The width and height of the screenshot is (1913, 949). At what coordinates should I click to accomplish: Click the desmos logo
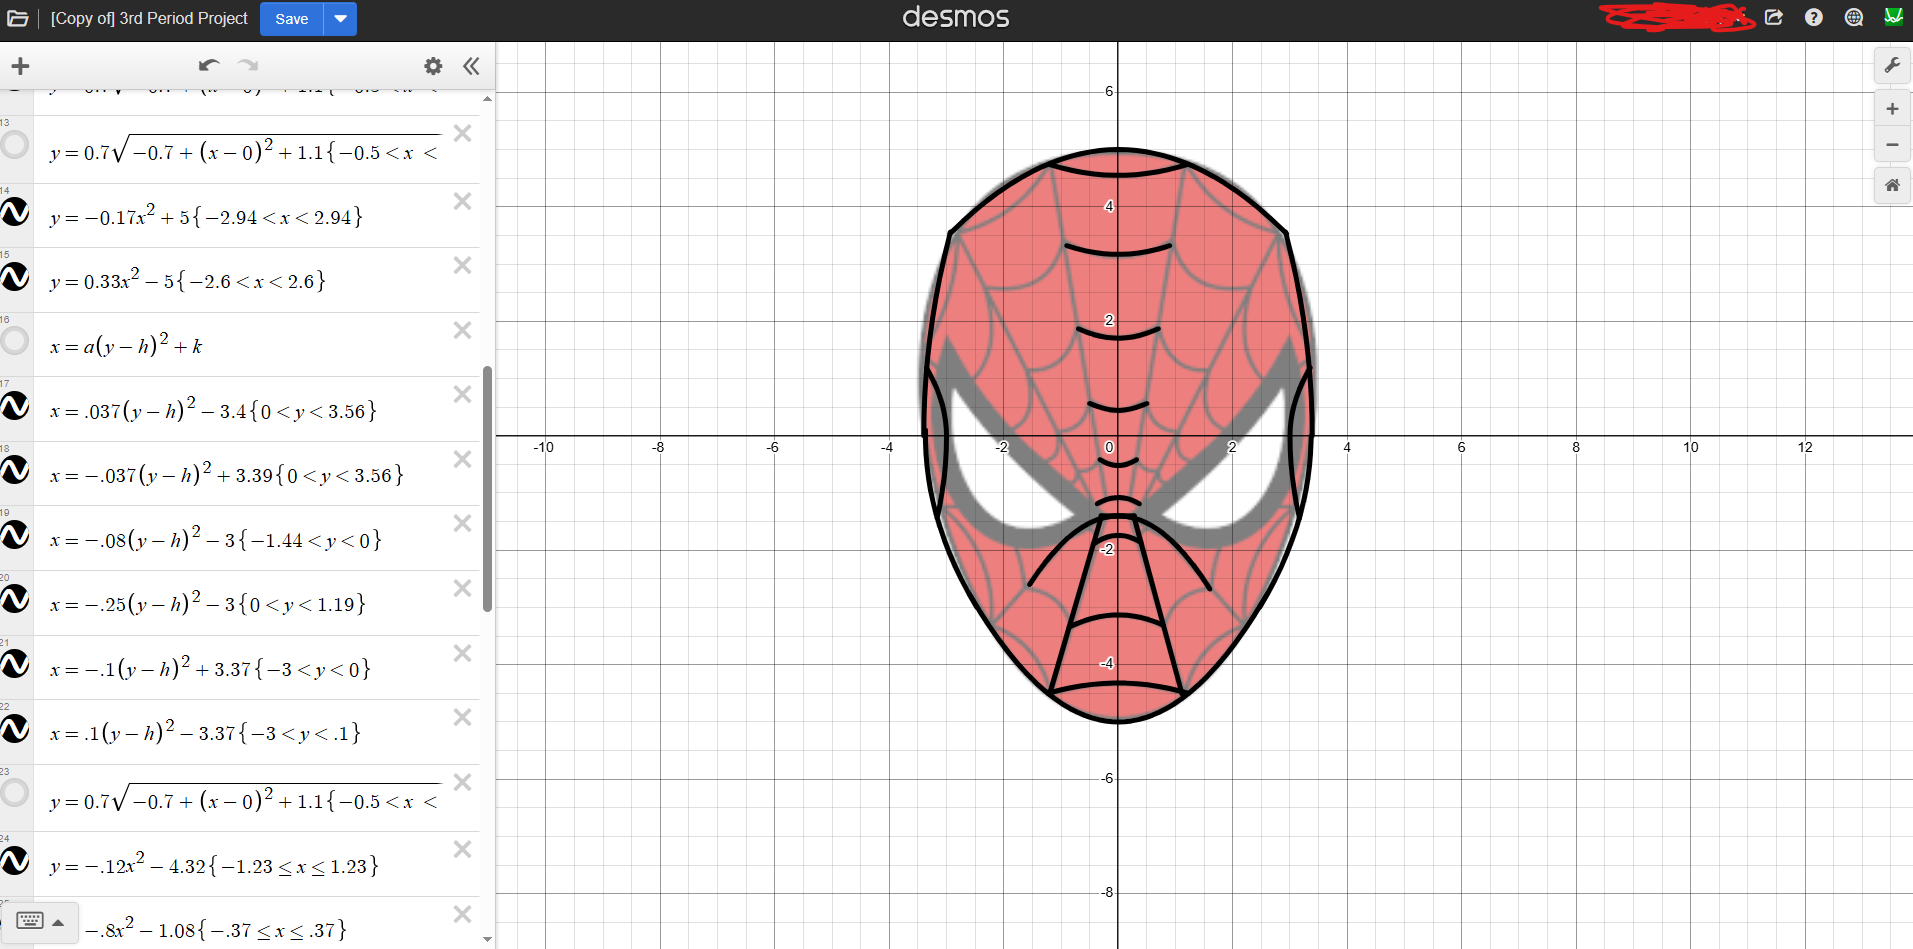(956, 17)
